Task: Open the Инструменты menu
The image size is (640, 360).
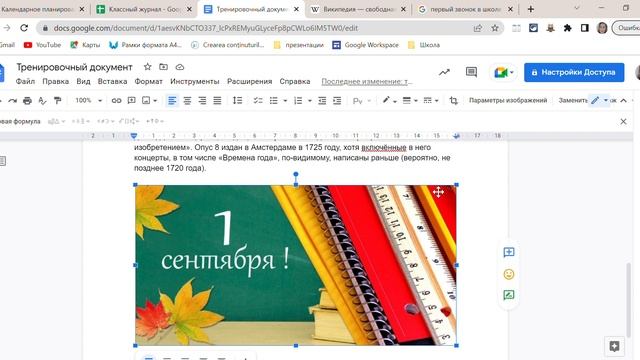Action: tap(195, 81)
